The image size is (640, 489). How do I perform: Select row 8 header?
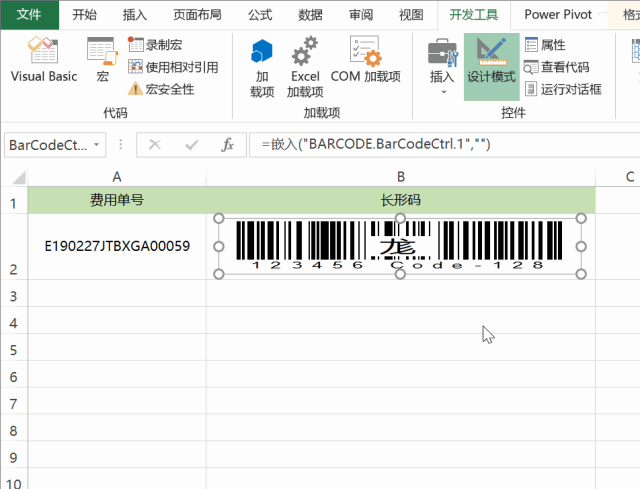[x=13, y=427]
